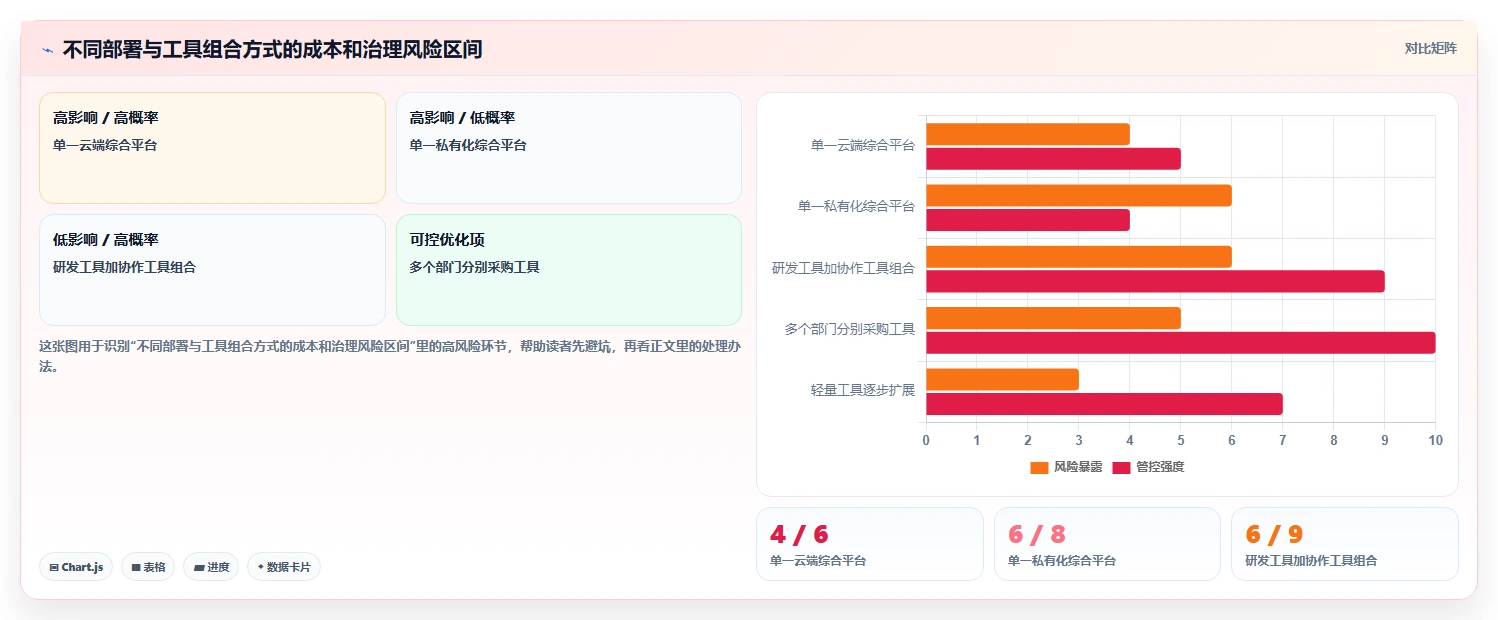1498x620 pixels.
Task: Click the 数据卡片 tag chip
Action: [x=284, y=567]
